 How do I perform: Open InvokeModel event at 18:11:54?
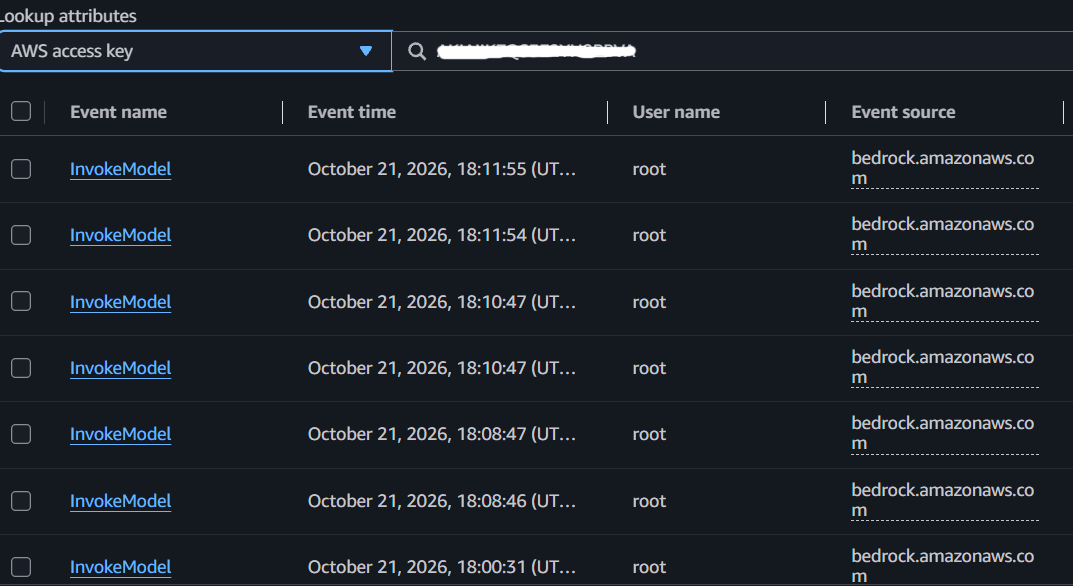tap(120, 235)
